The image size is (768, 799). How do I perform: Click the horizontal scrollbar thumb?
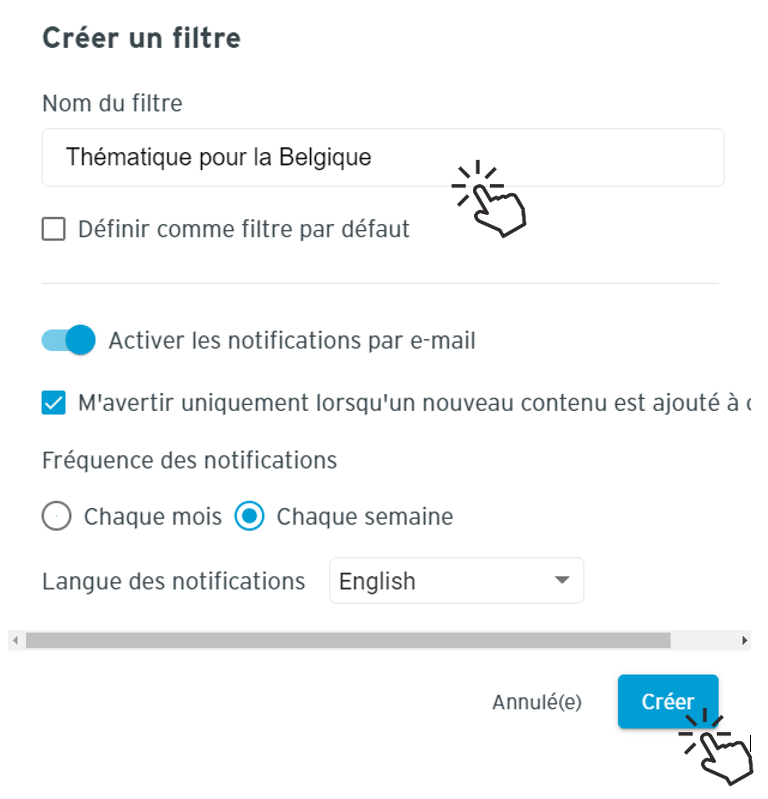coord(348,641)
